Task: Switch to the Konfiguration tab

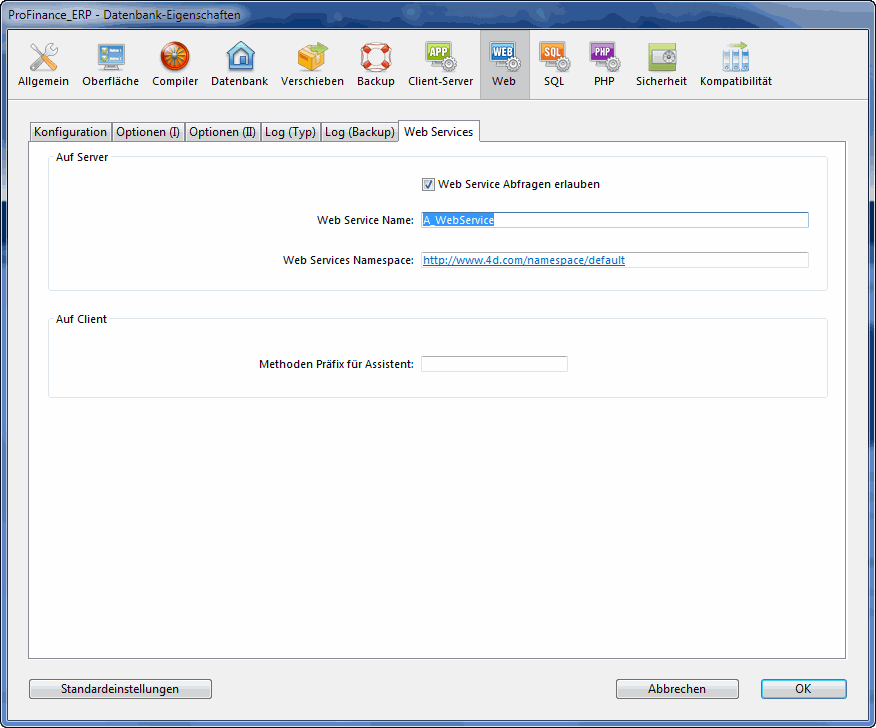Action: click(70, 132)
